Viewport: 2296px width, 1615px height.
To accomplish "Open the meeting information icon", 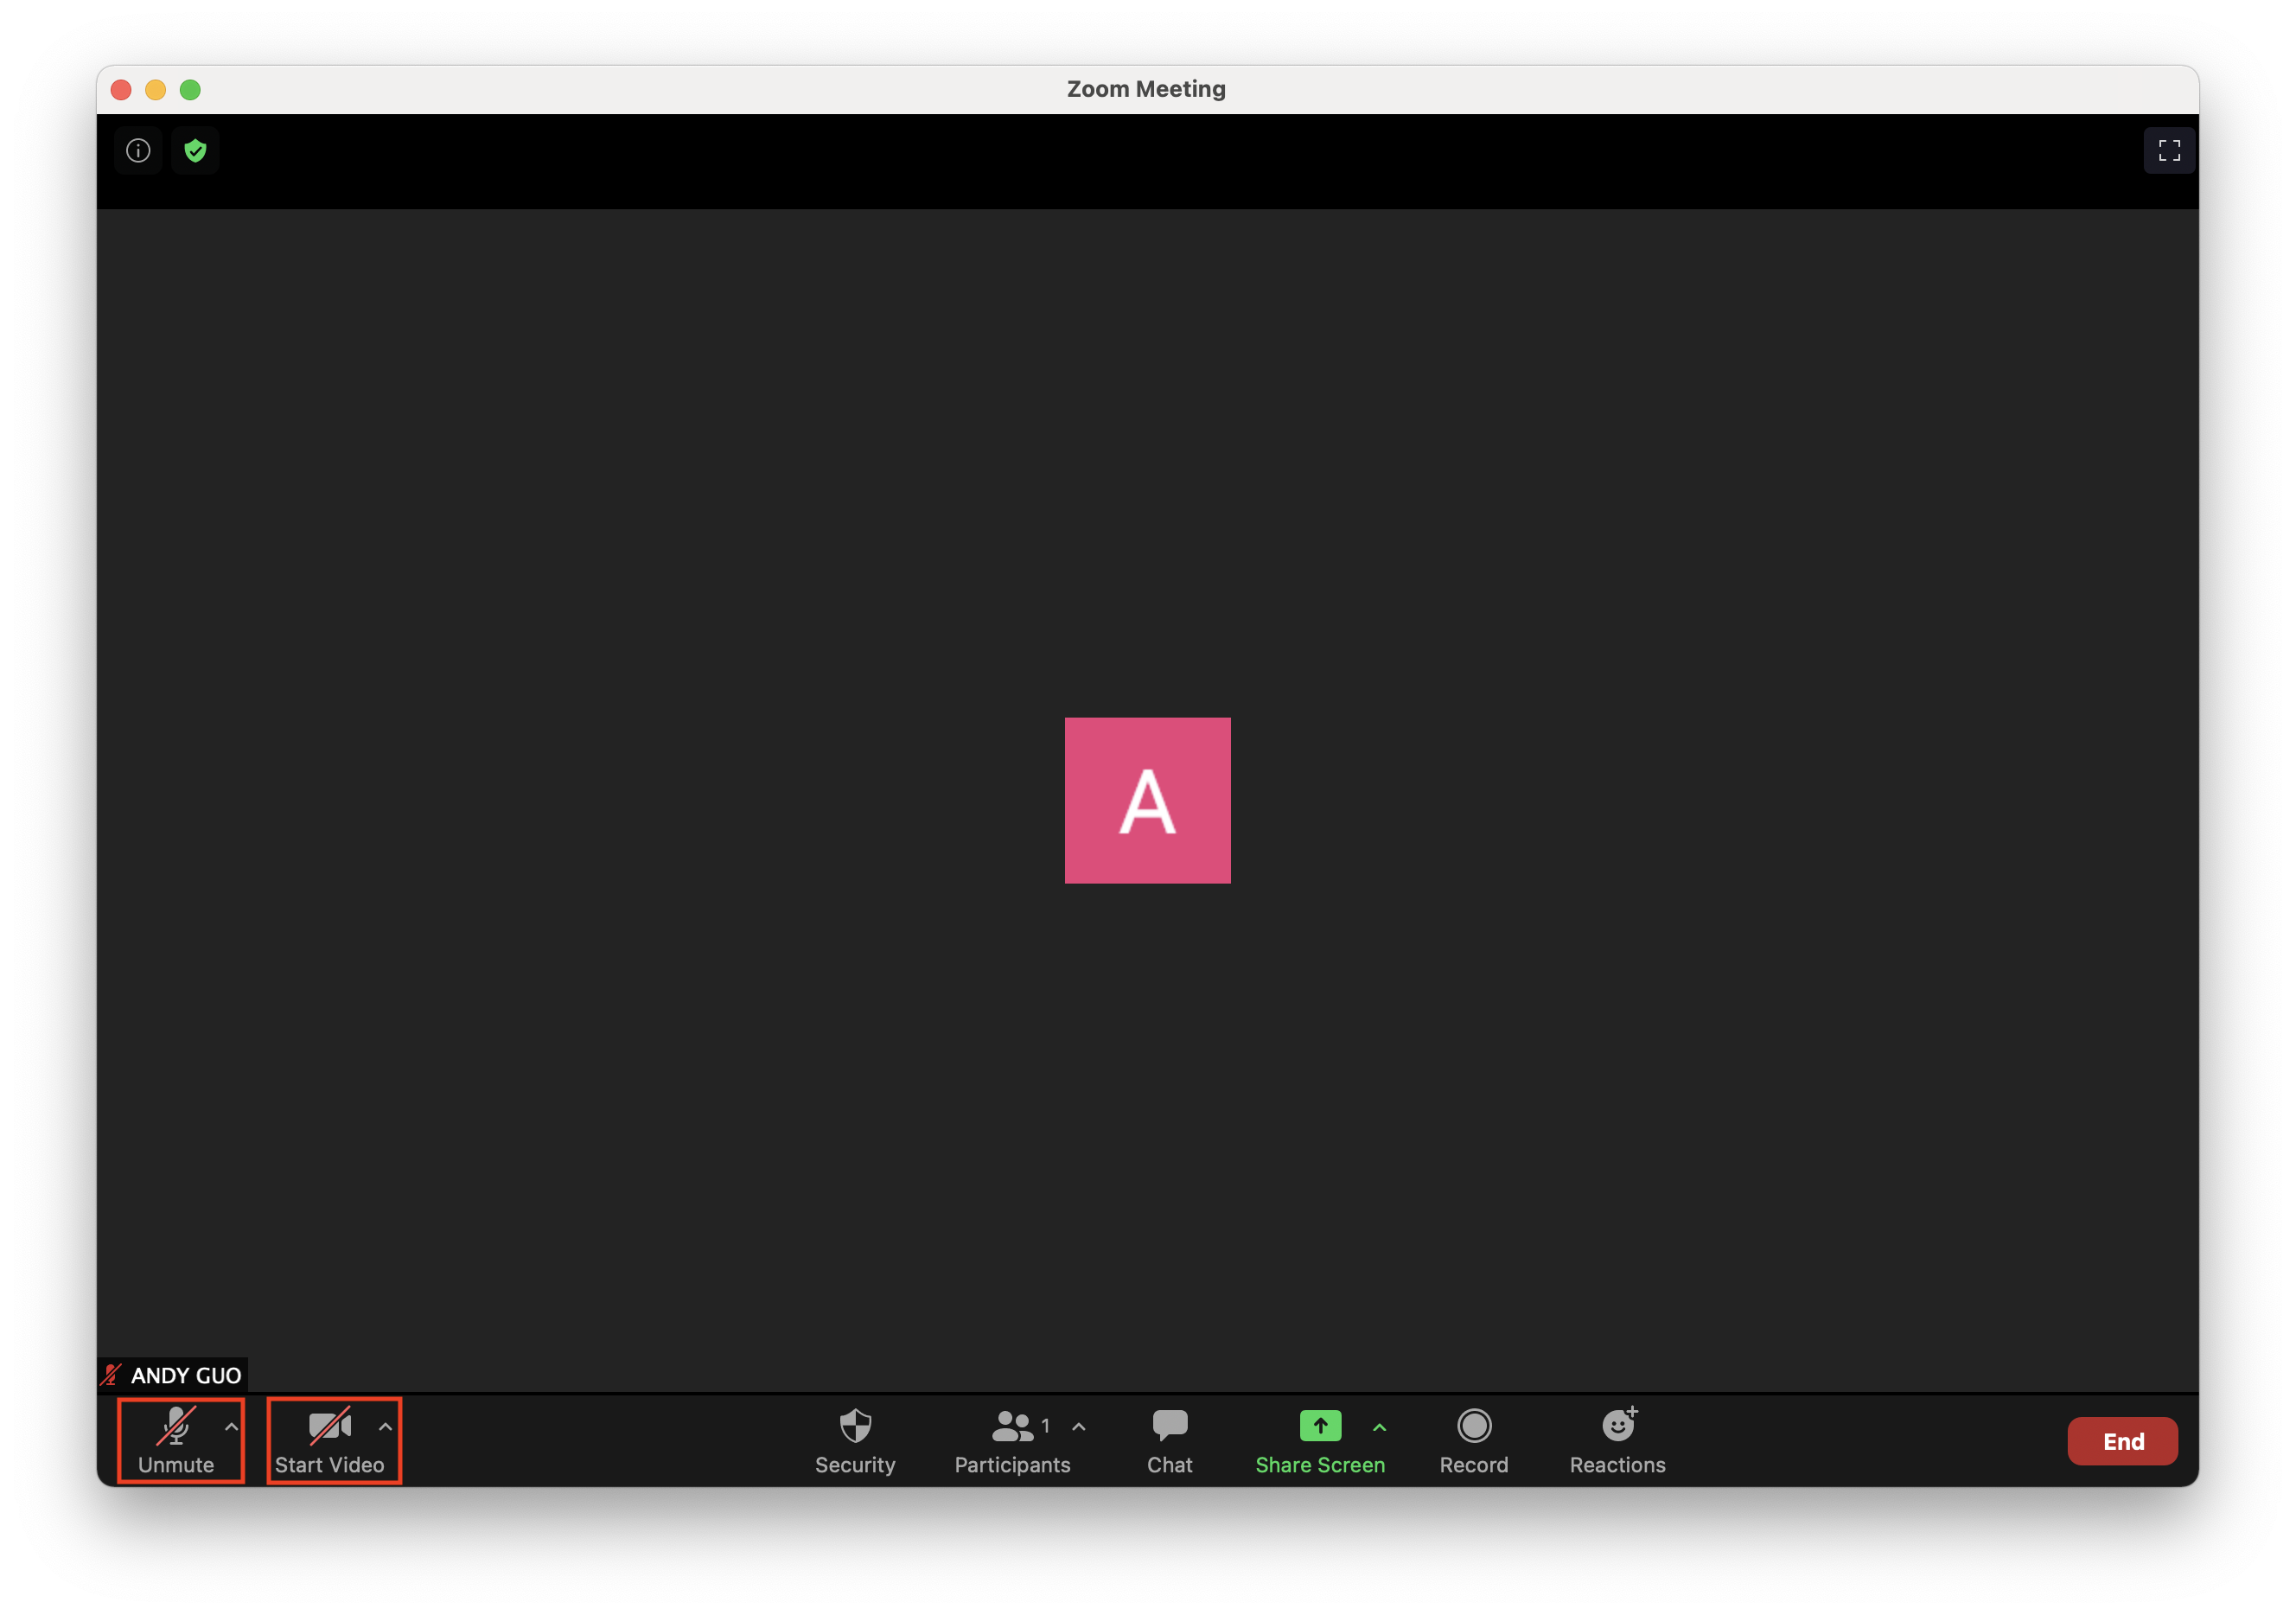I will point(138,150).
